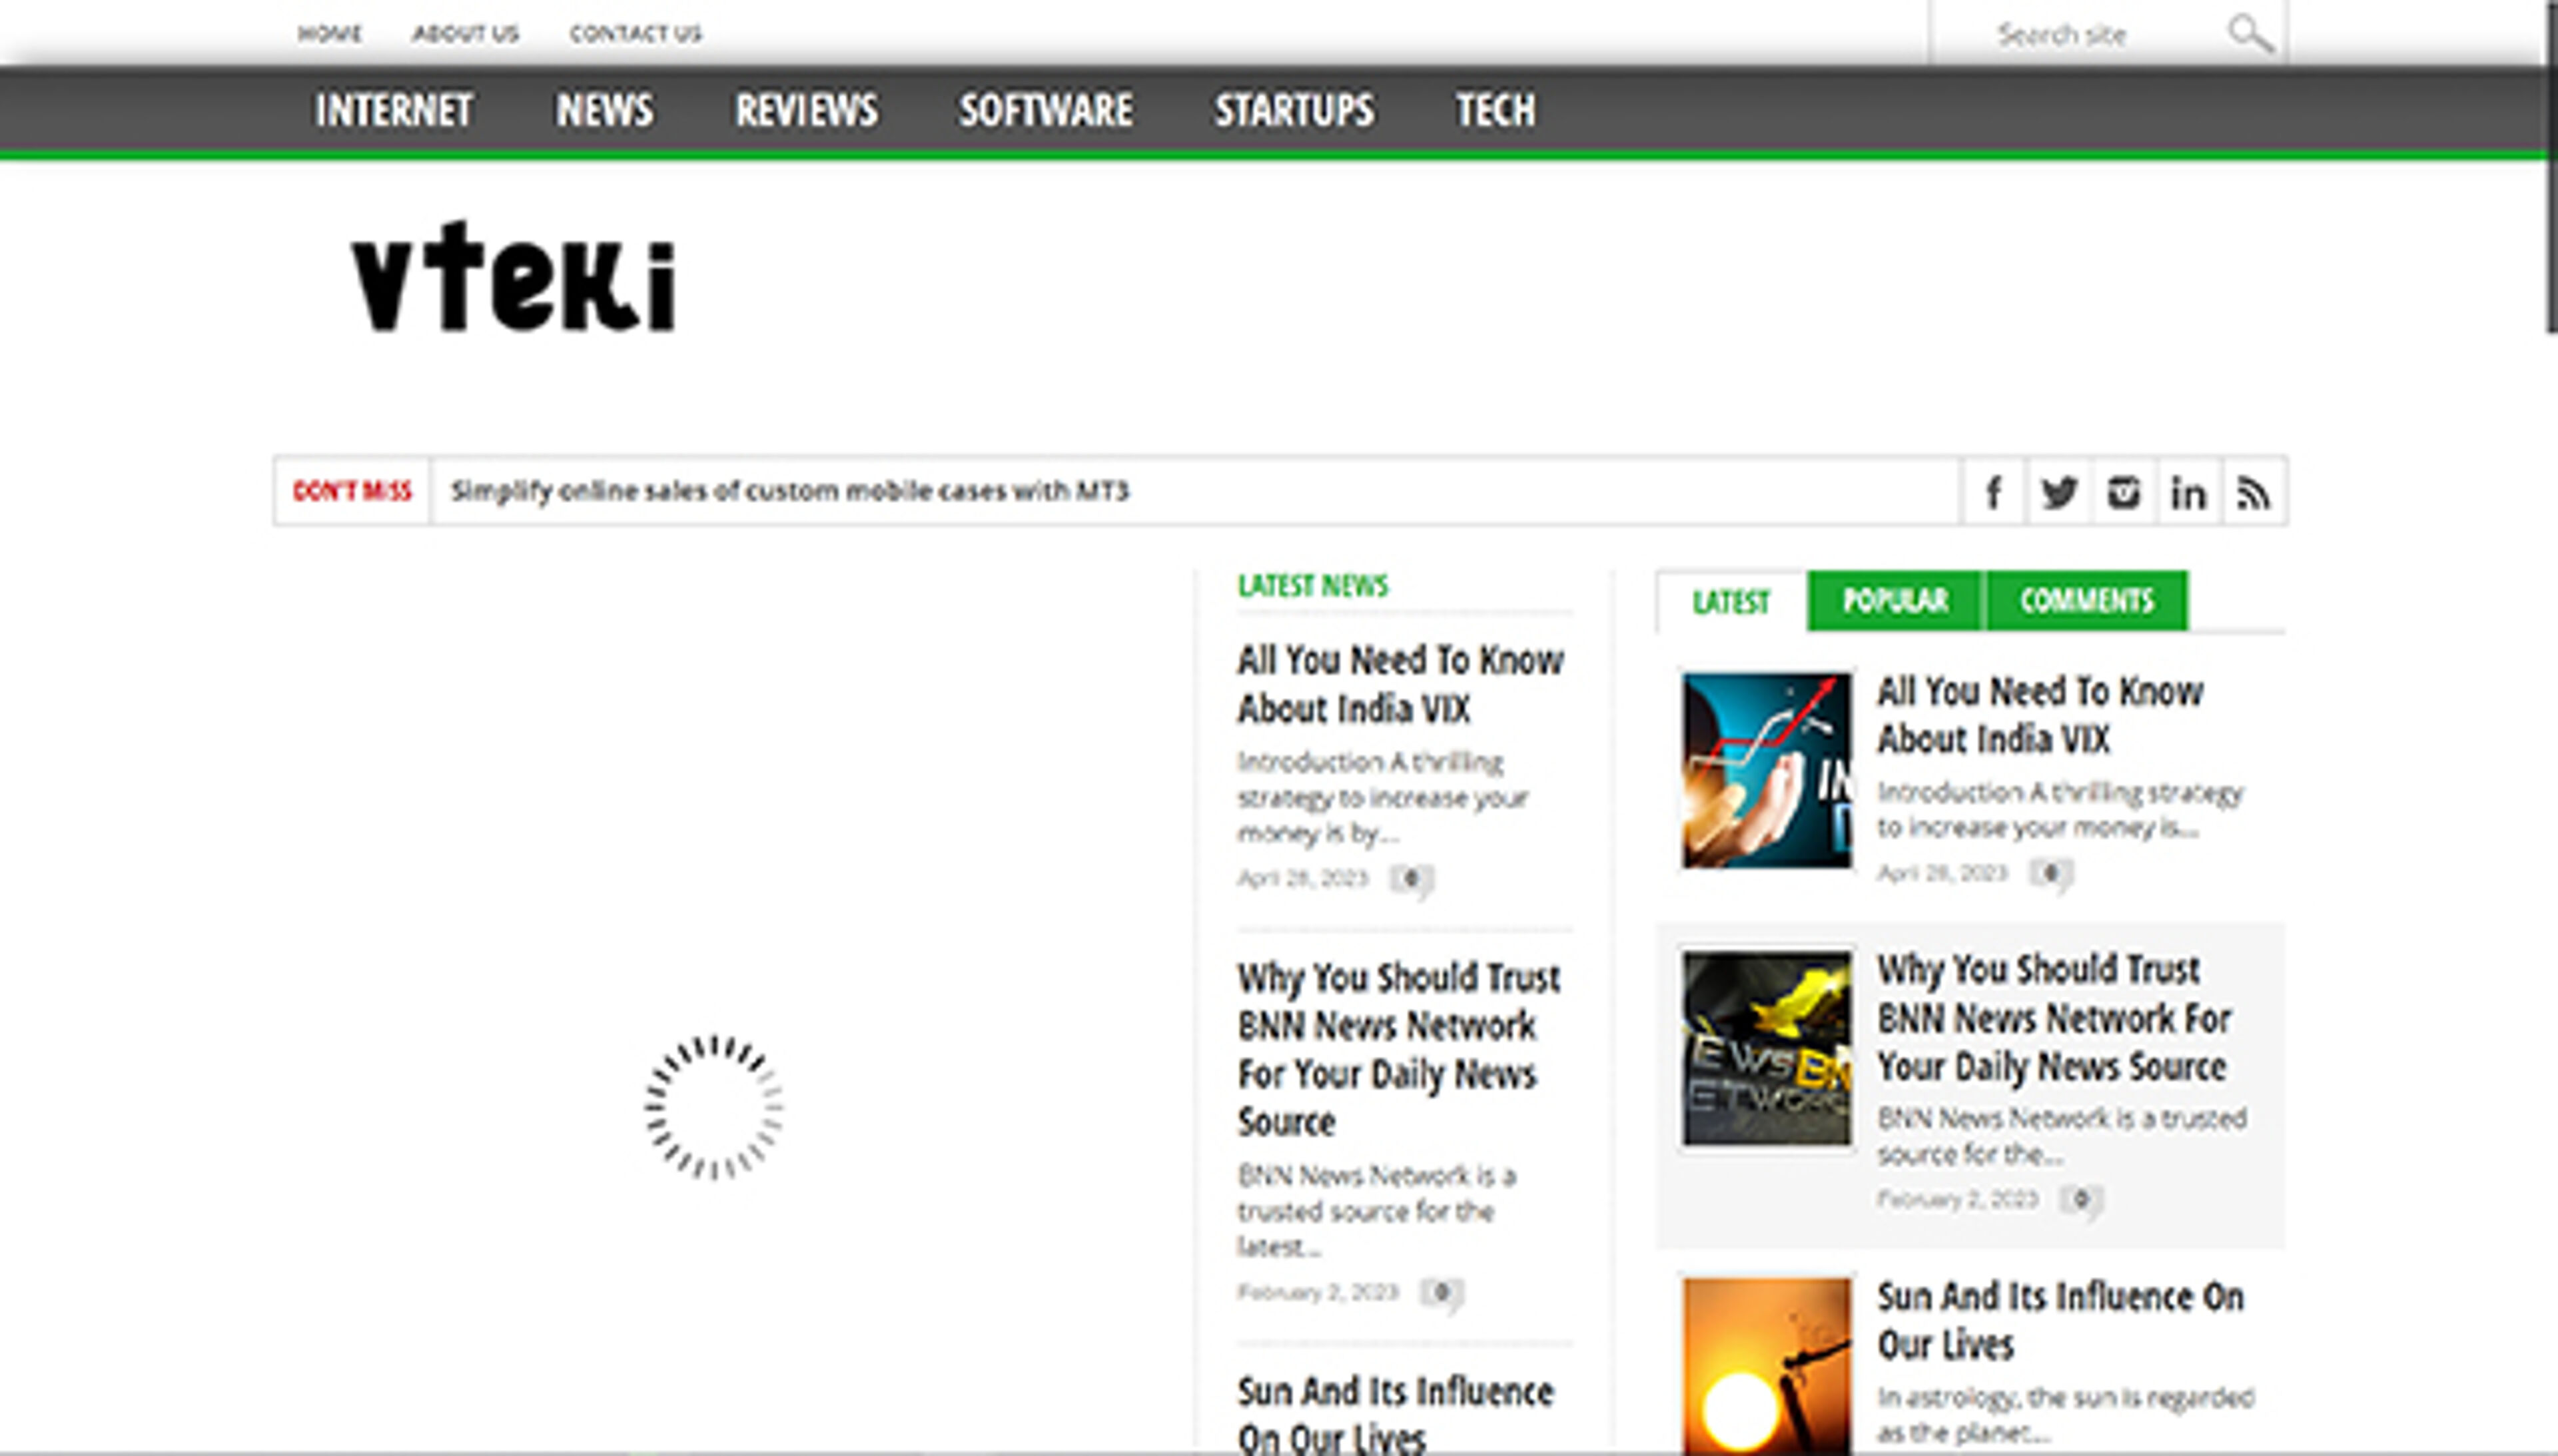Open the site's Facebook page icon
This screenshot has height=1456, width=2558.
[x=1994, y=491]
